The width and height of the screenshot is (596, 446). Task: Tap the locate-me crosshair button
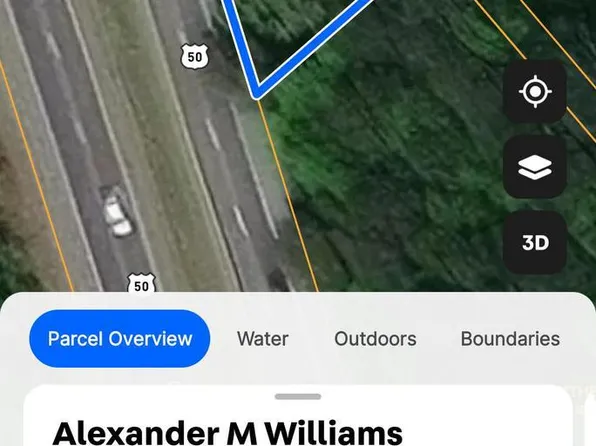[535, 91]
